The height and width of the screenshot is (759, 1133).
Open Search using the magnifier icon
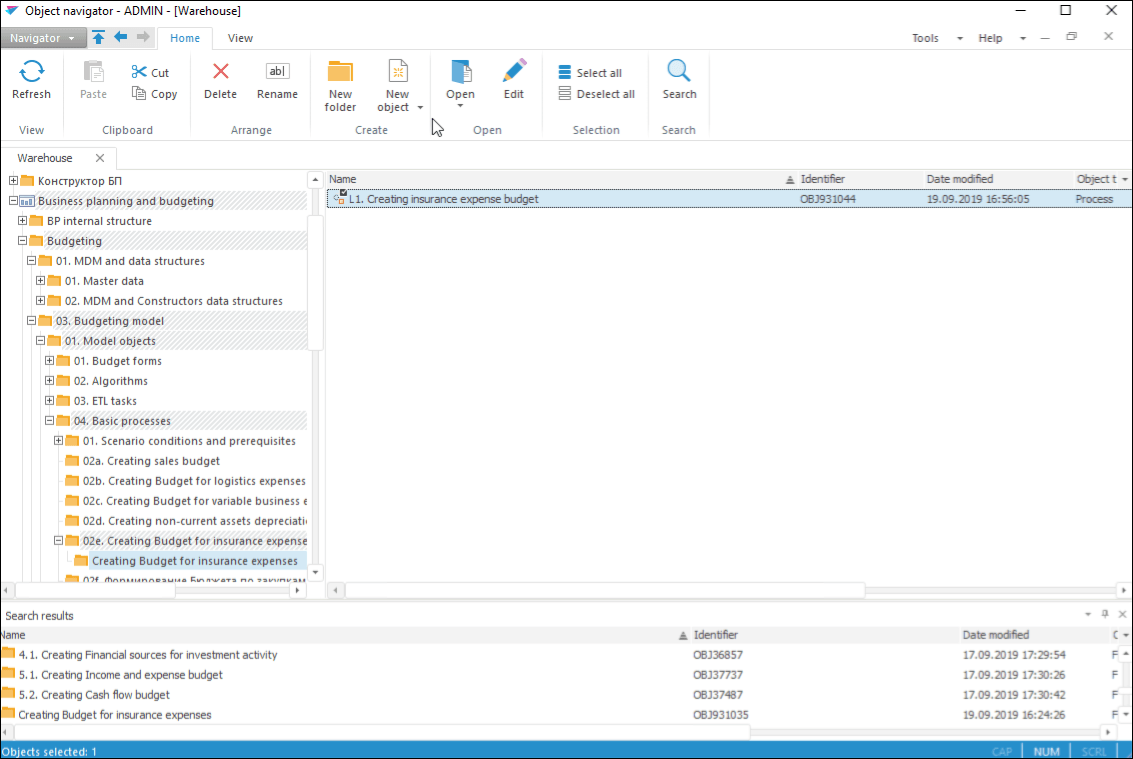[x=679, y=72]
